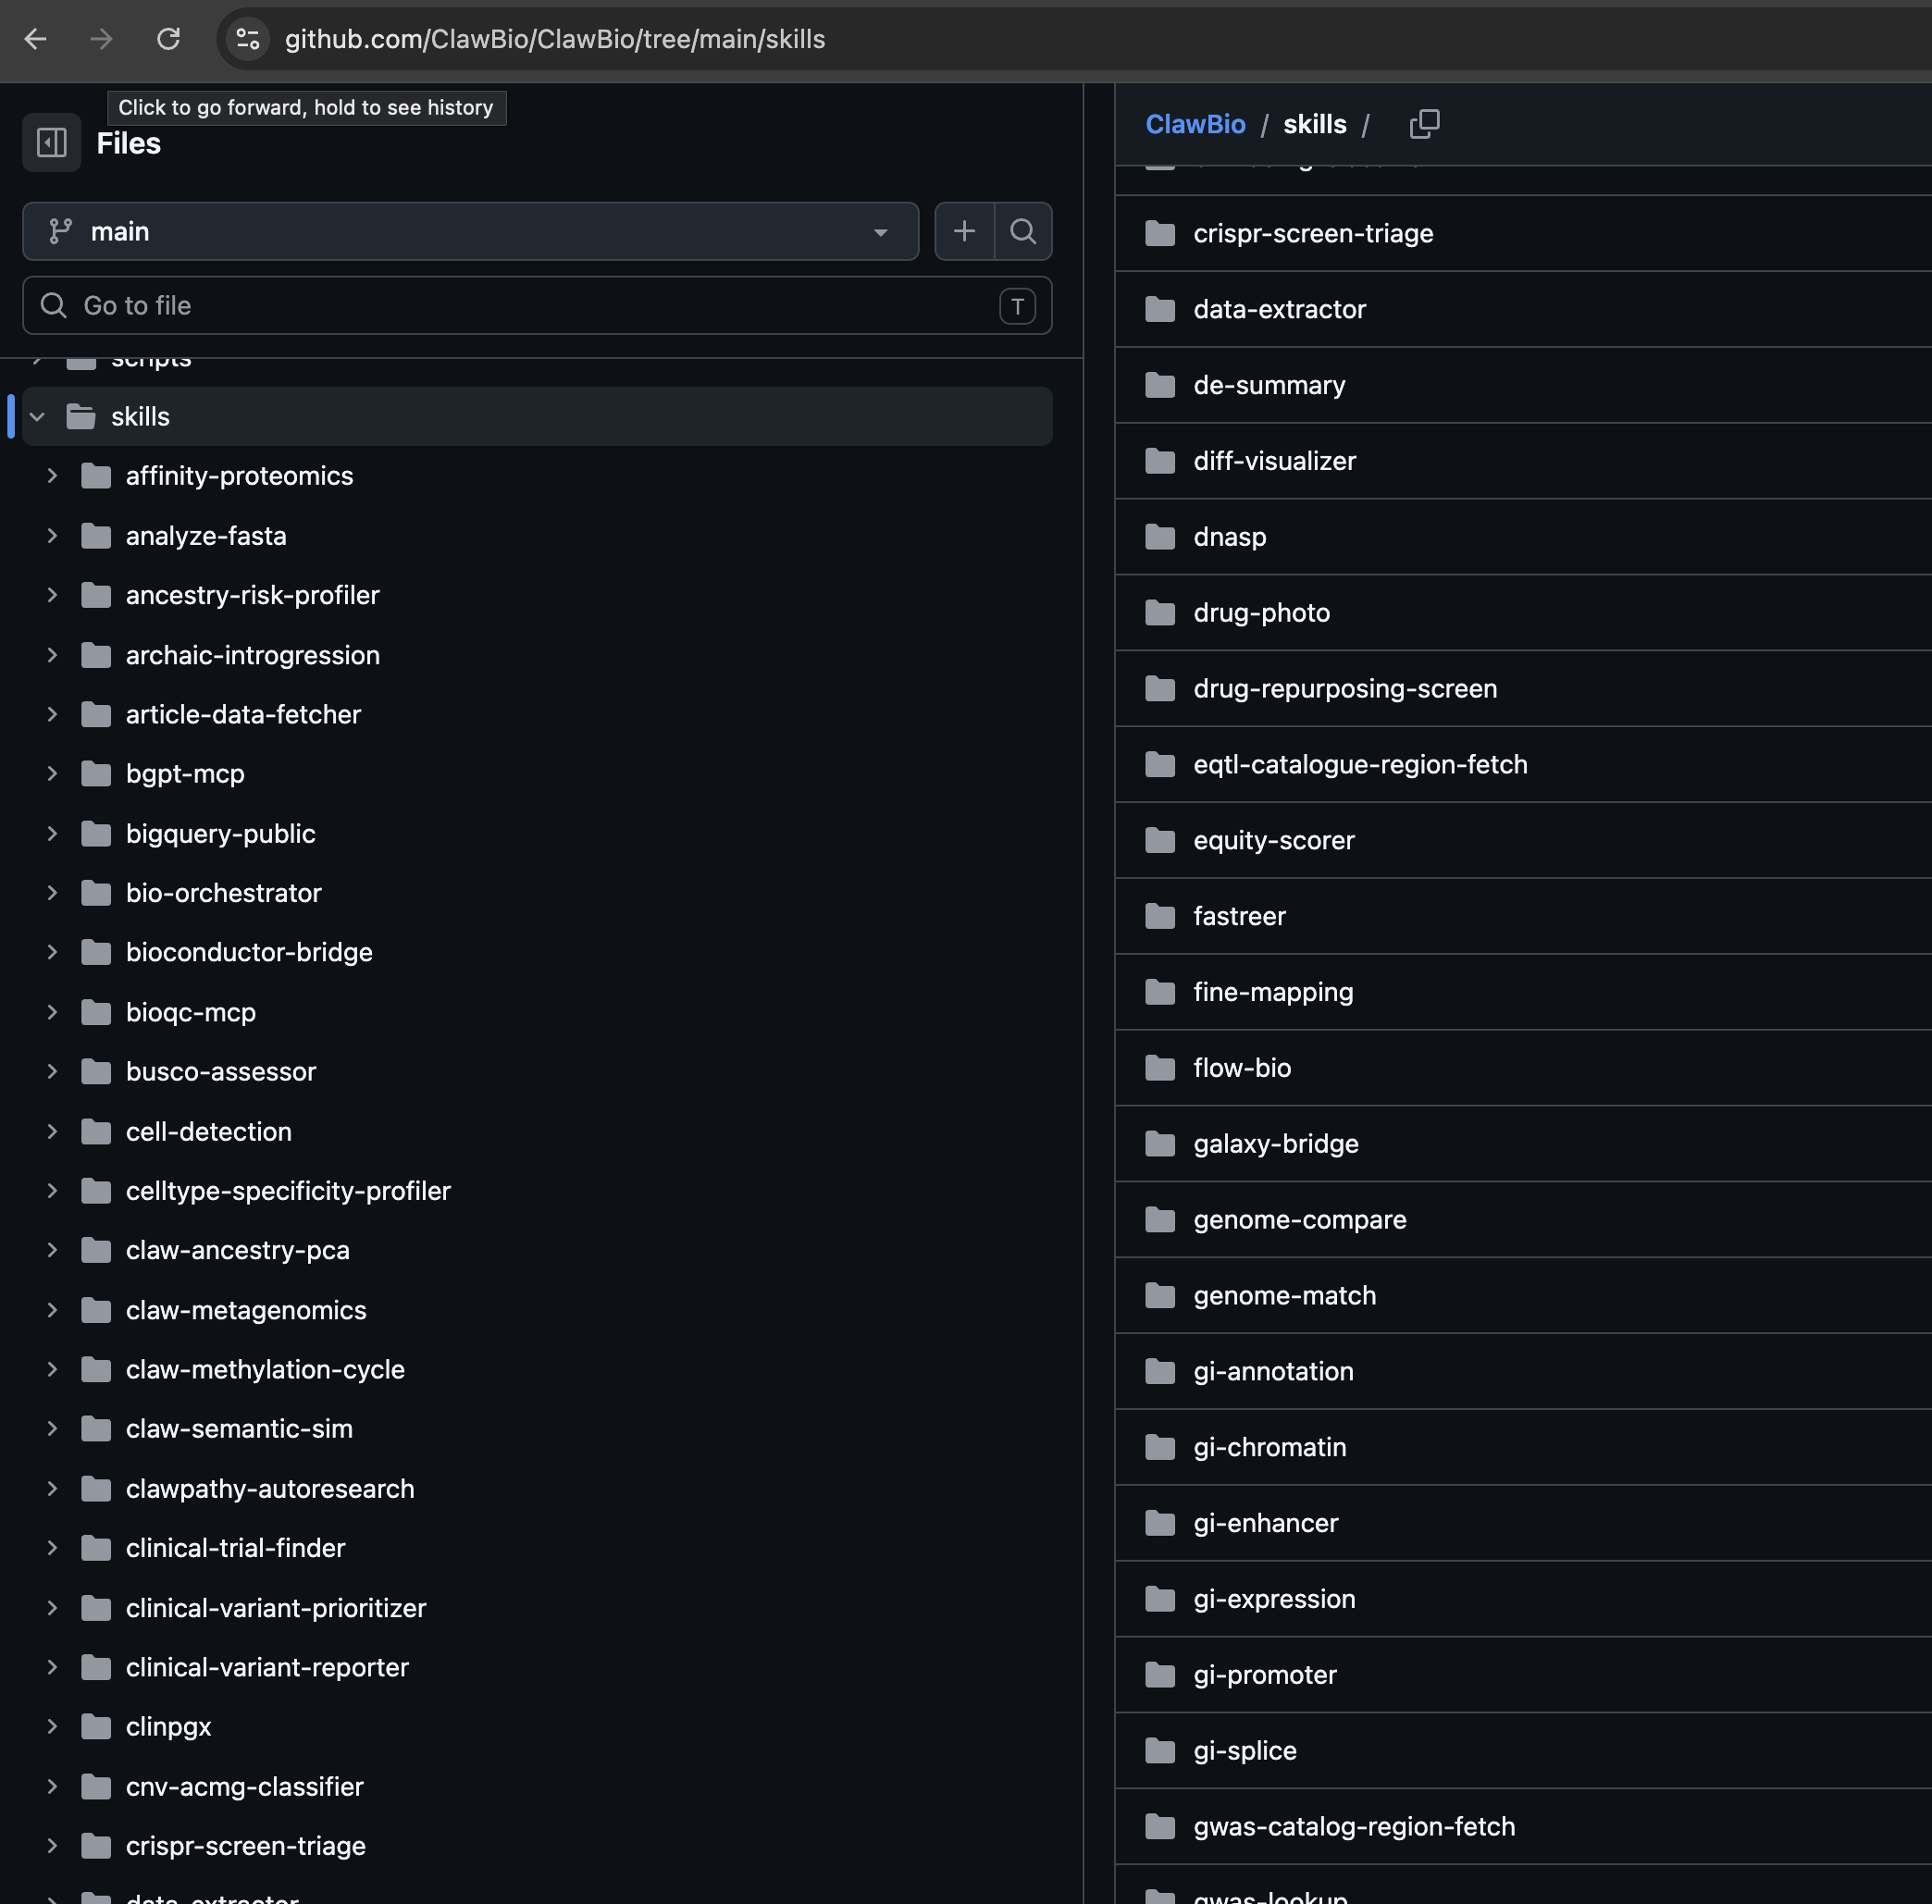The height and width of the screenshot is (1904, 1932).
Task: Click the search icon beside the branch selector
Action: [x=1023, y=231]
